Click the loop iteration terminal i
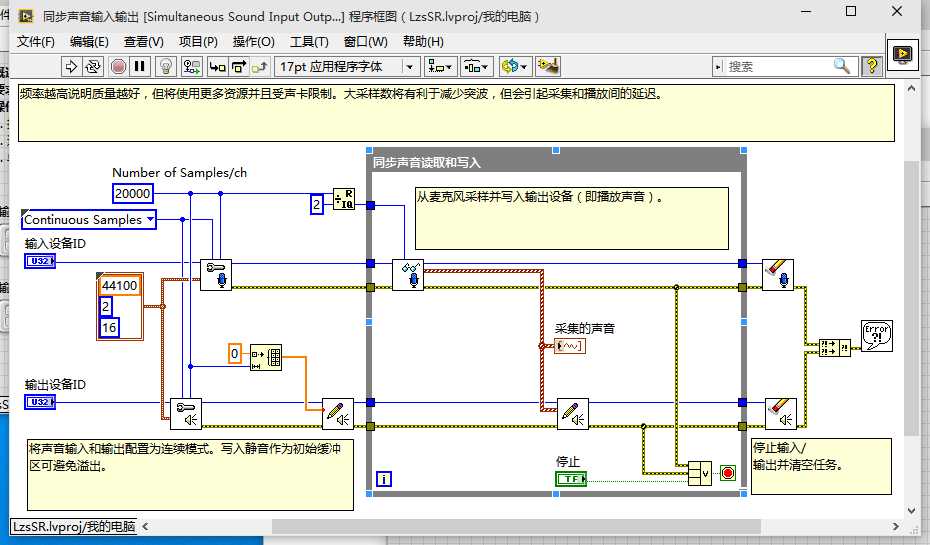 [384, 479]
